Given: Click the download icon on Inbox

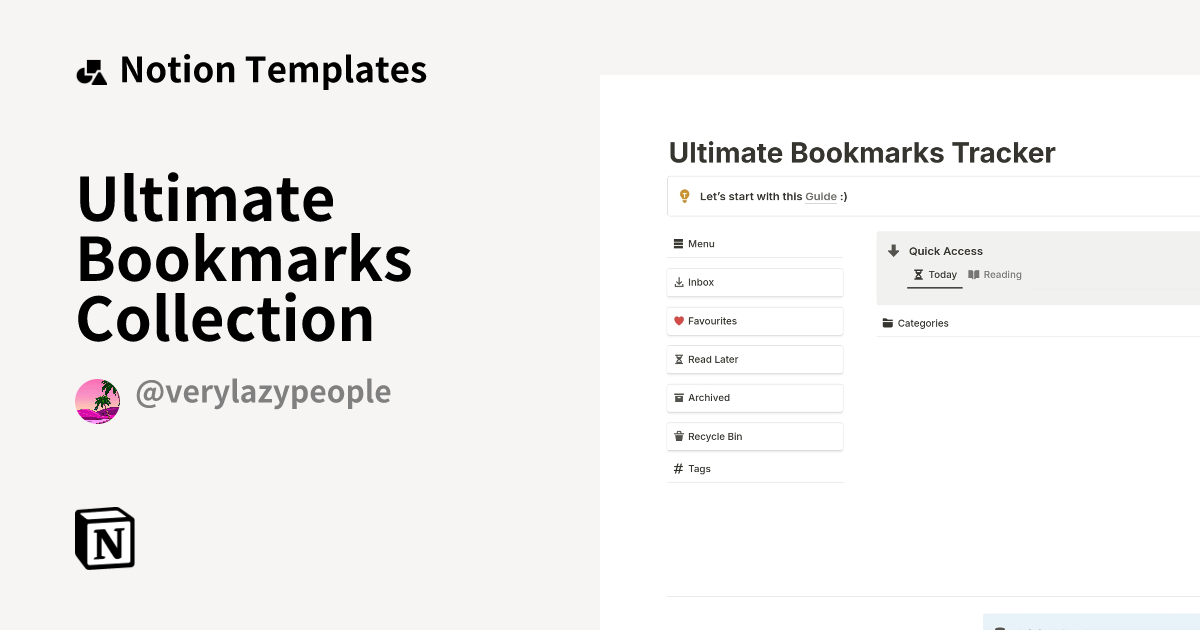Looking at the screenshot, I should tap(678, 282).
